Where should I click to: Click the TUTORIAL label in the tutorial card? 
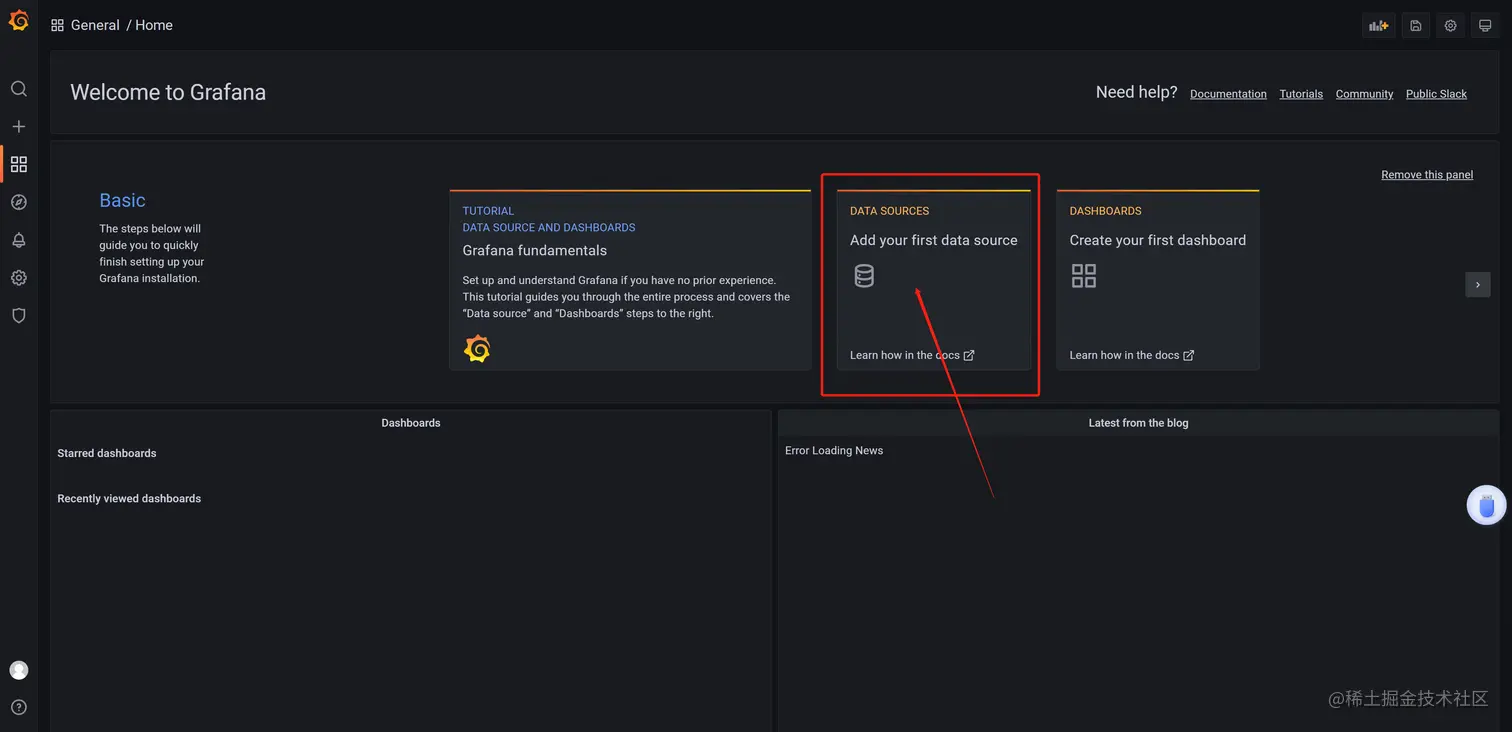coord(488,211)
